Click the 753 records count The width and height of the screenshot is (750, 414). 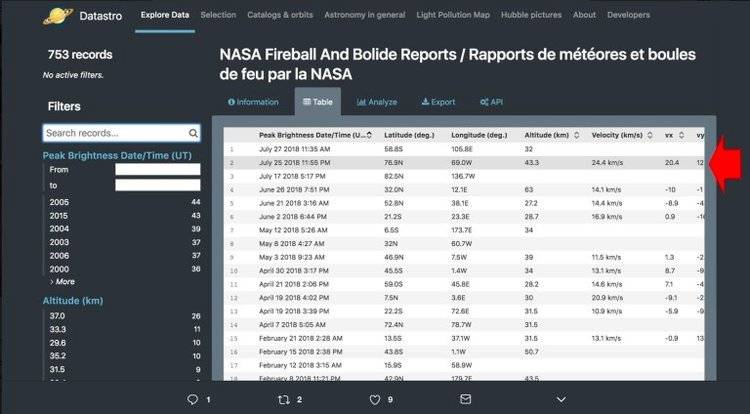tap(80, 55)
